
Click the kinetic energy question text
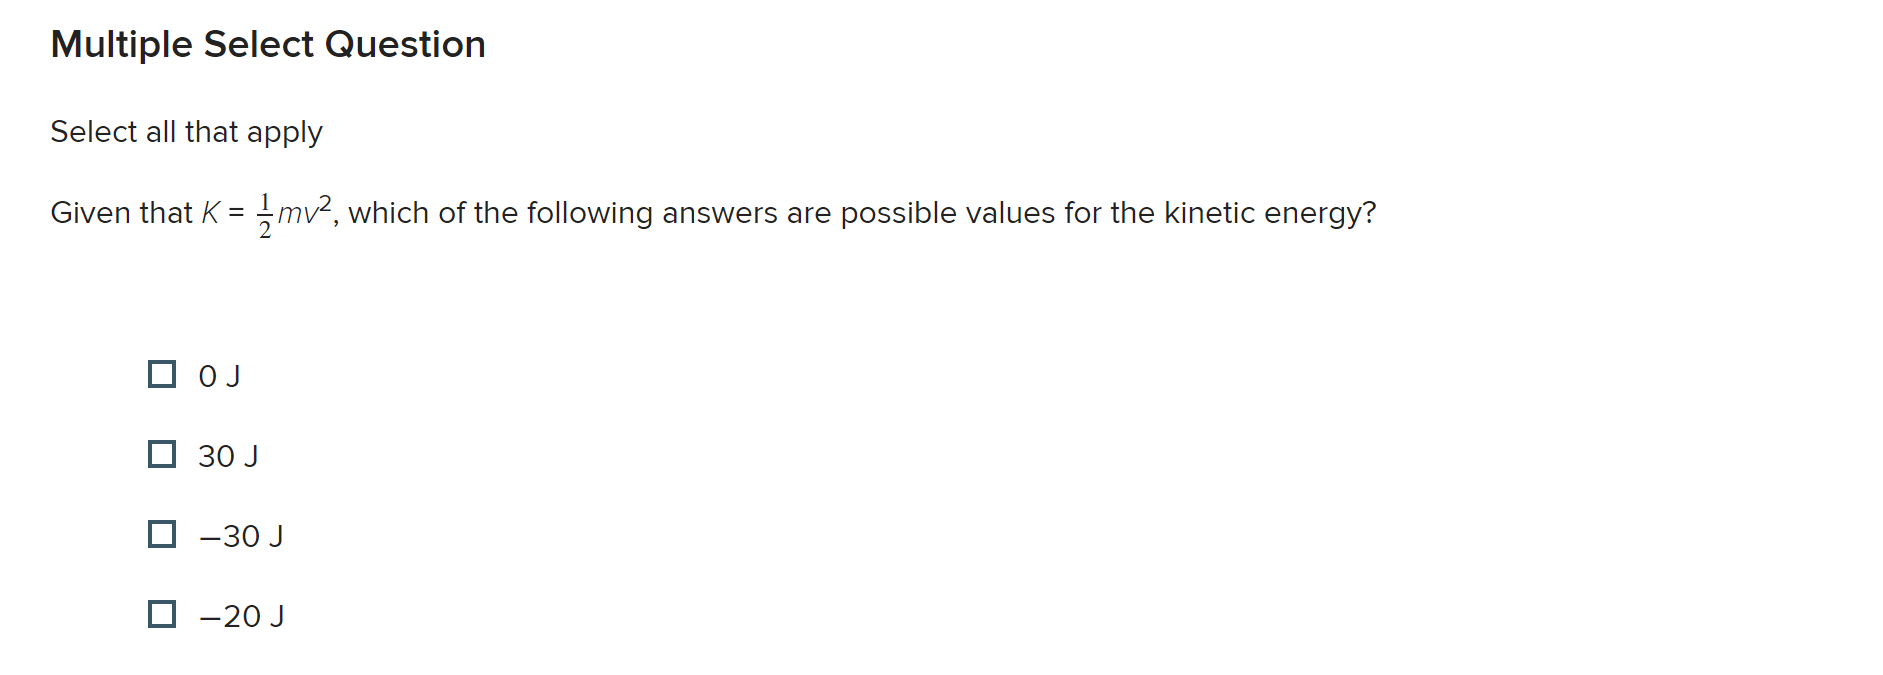713,211
